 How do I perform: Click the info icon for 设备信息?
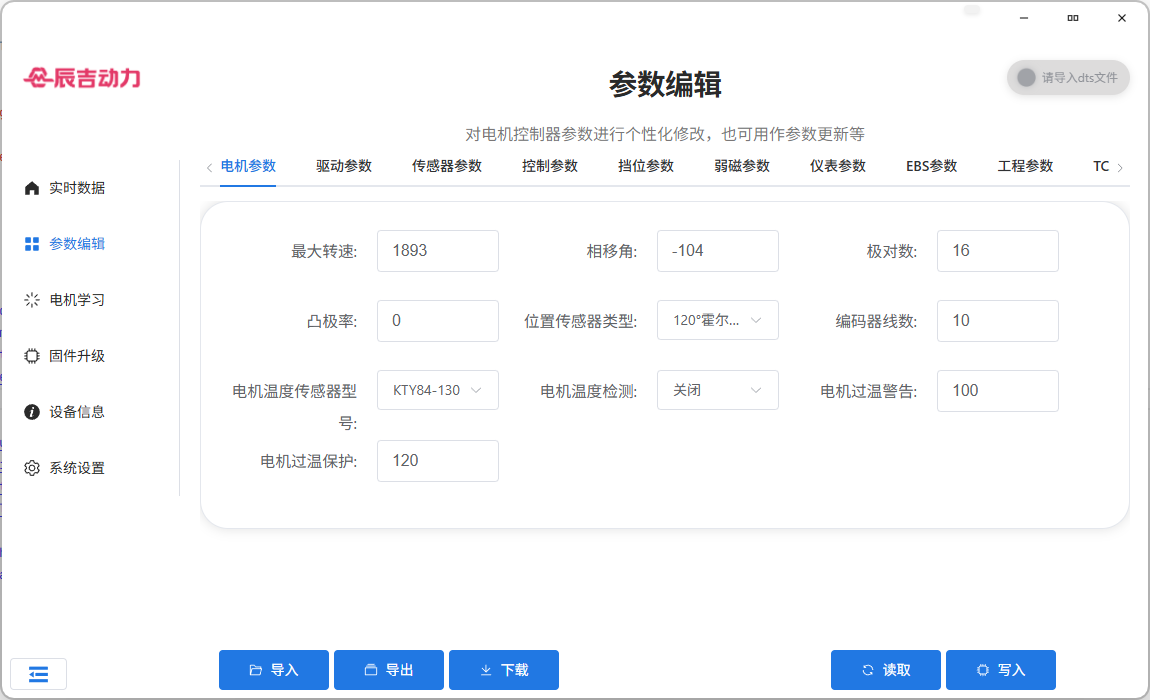tap(32, 412)
